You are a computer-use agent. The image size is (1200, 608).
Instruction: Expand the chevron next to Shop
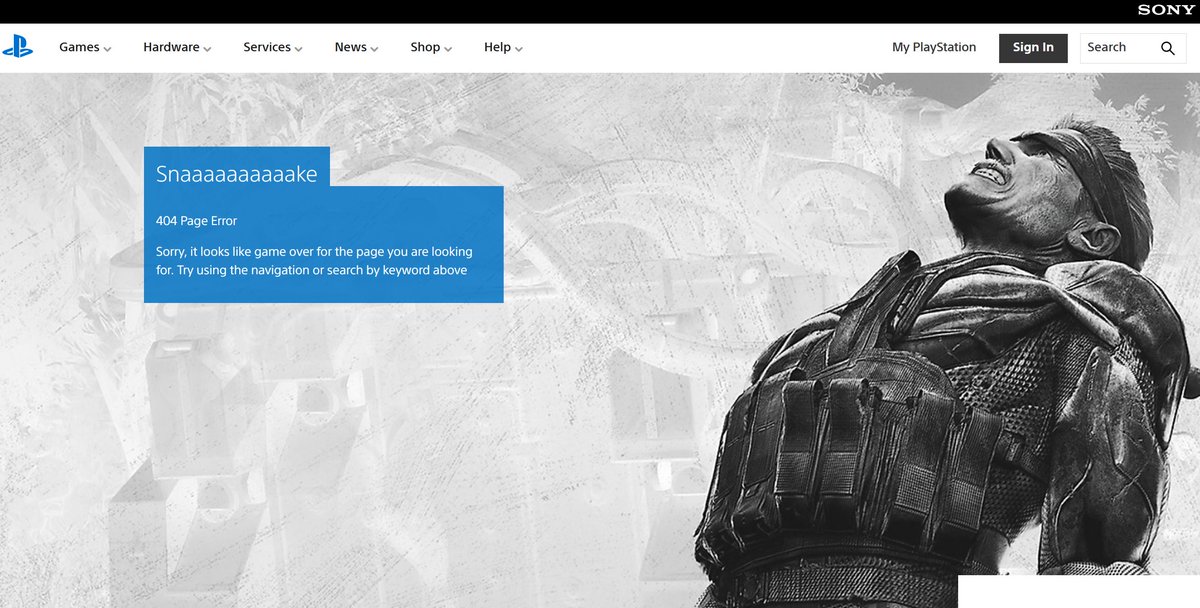448,48
